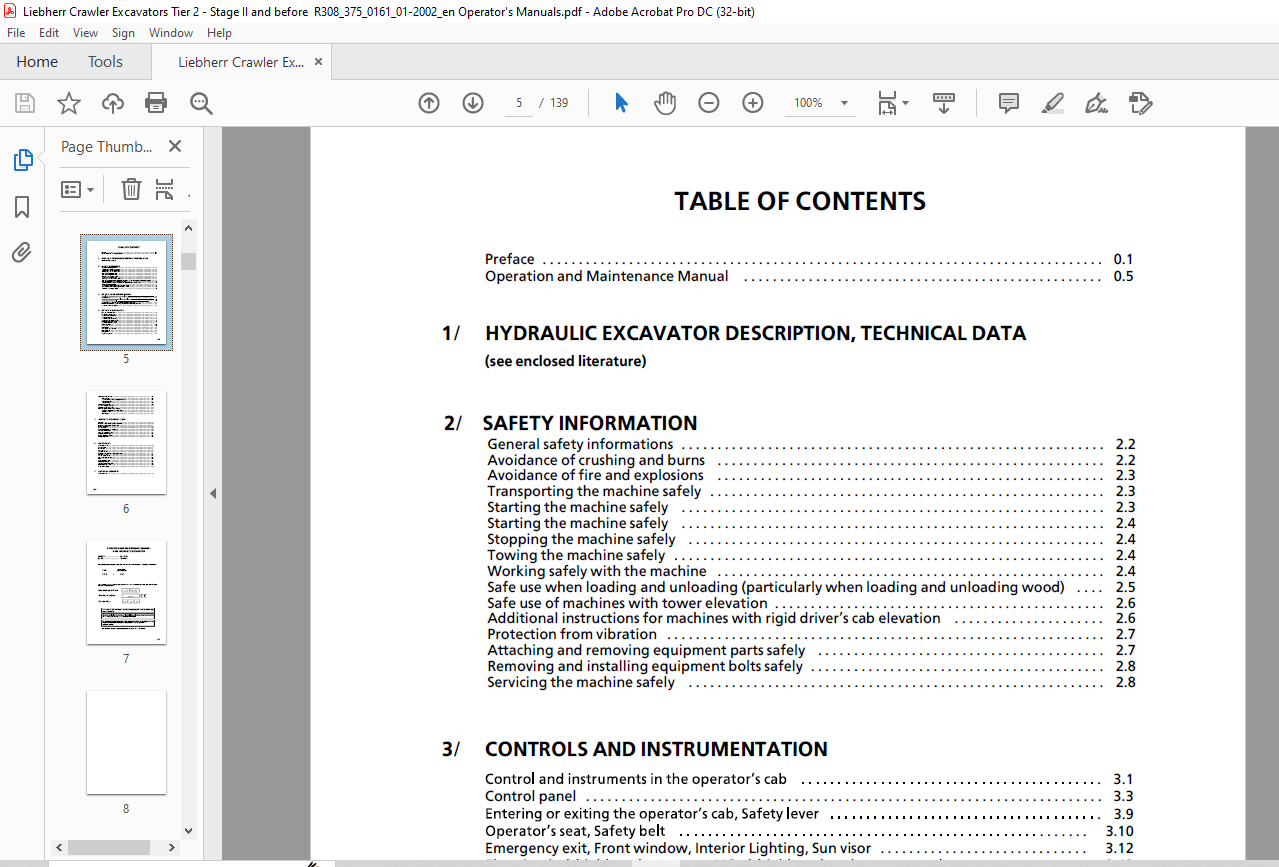The width and height of the screenshot is (1279, 867).
Task: Switch to the Tools tab
Action: (x=105, y=62)
